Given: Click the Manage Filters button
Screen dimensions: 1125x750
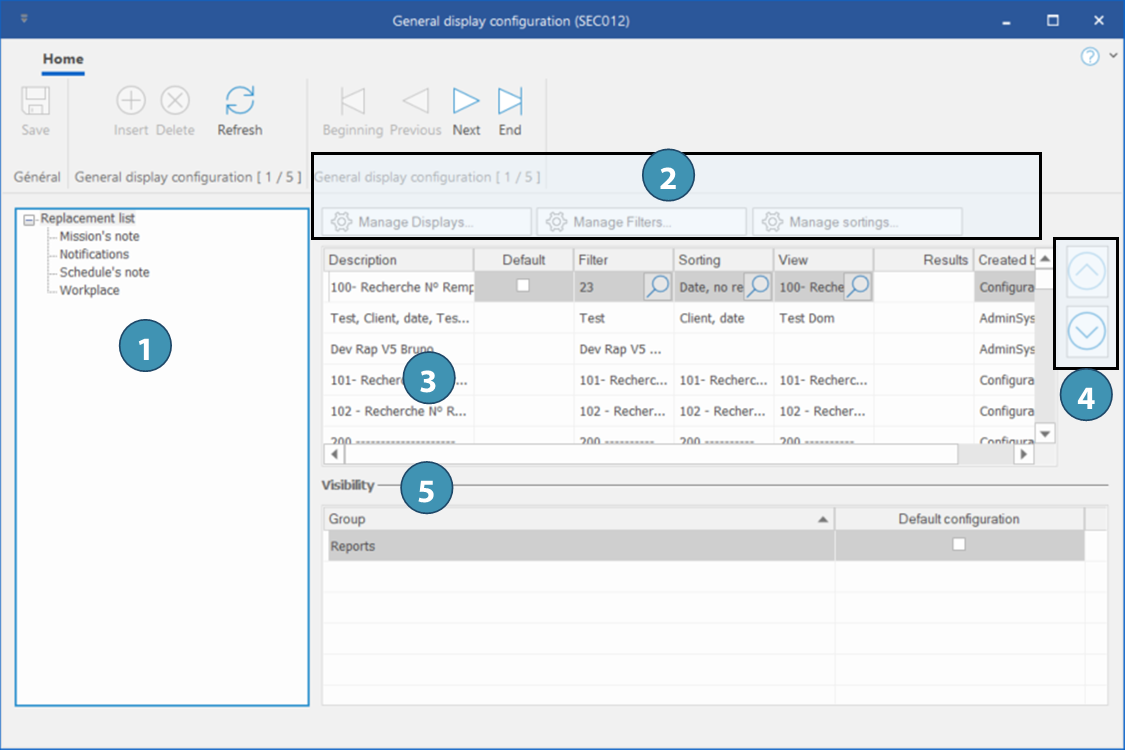Looking at the screenshot, I should pyautogui.click(x=641, y=222).
